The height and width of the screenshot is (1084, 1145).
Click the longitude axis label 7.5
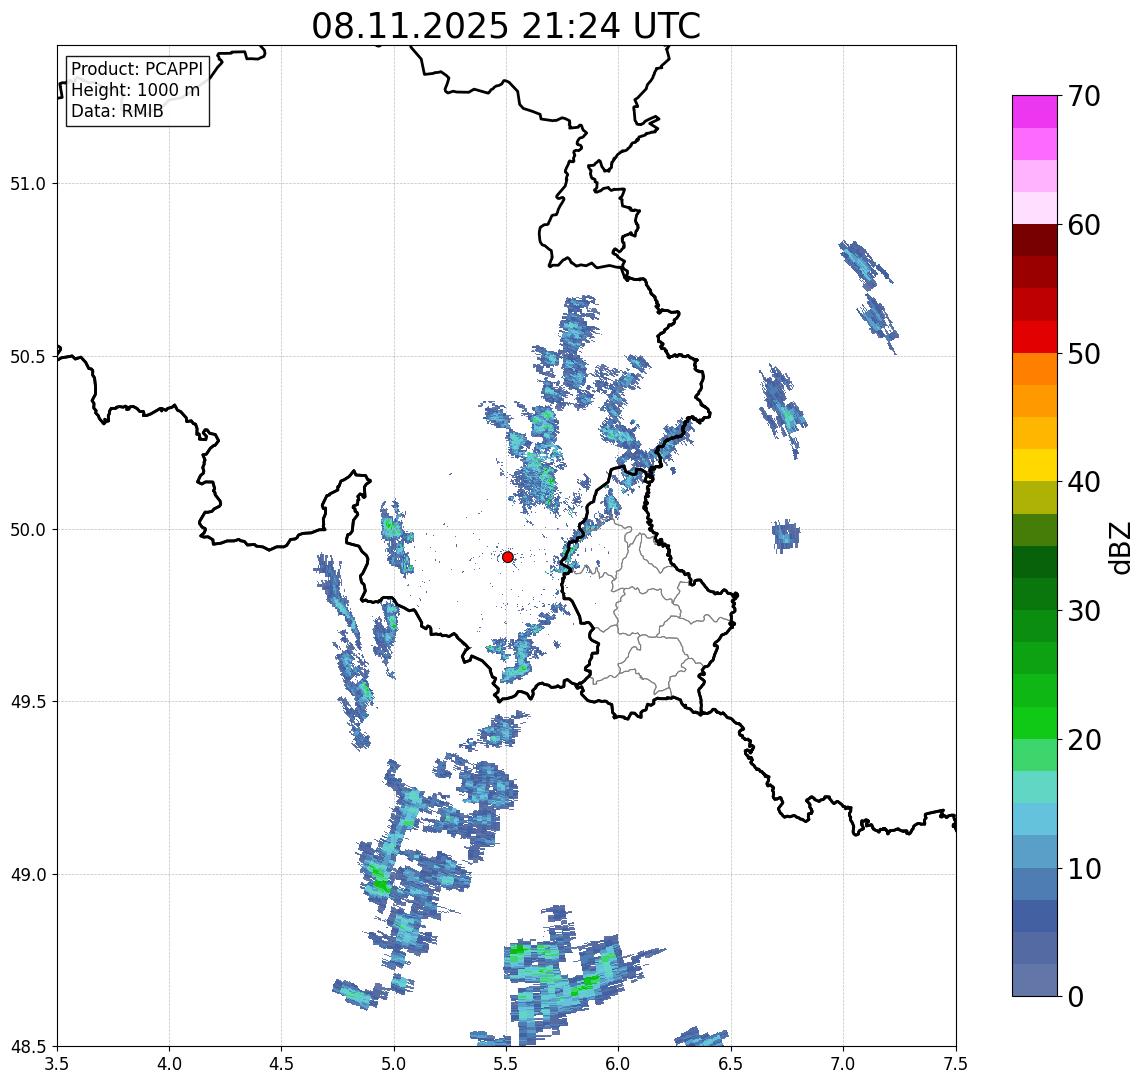tap(956, 1064)
